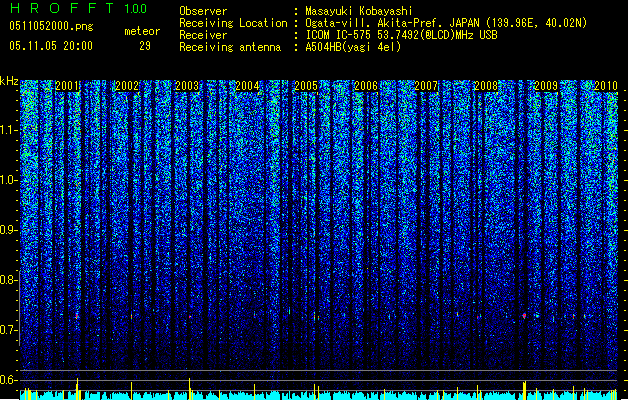The height and width of the screenshot is (400, 629).
Task: Click observer name Masayuki Kobayashi
Action: 359,11
